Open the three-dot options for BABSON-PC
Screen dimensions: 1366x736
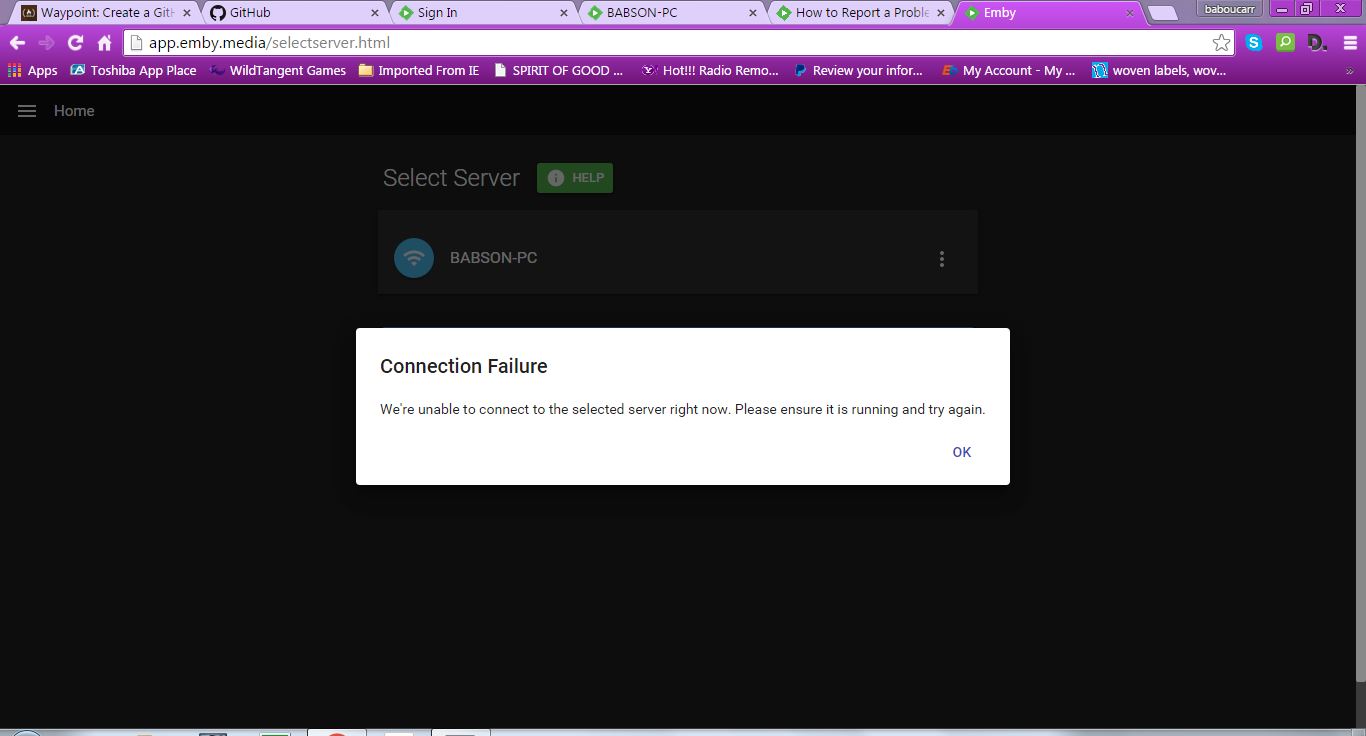(941, 259)
